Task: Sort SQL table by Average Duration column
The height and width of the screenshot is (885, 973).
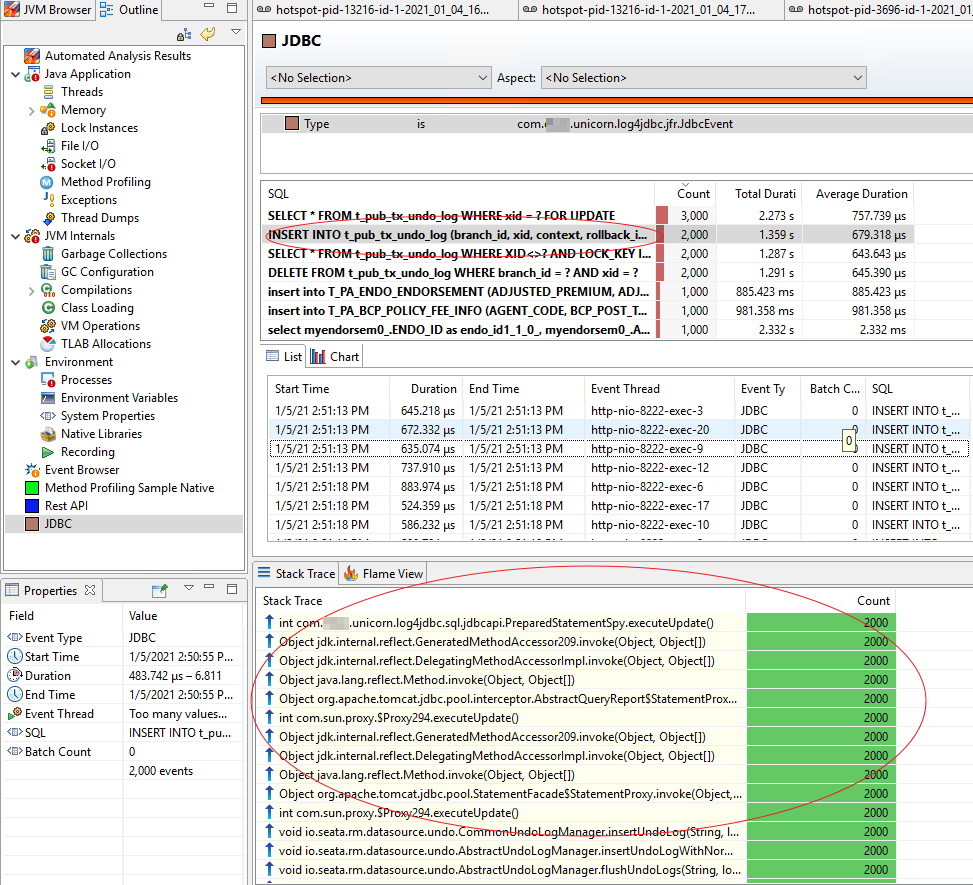Action: tap(860, 194)
